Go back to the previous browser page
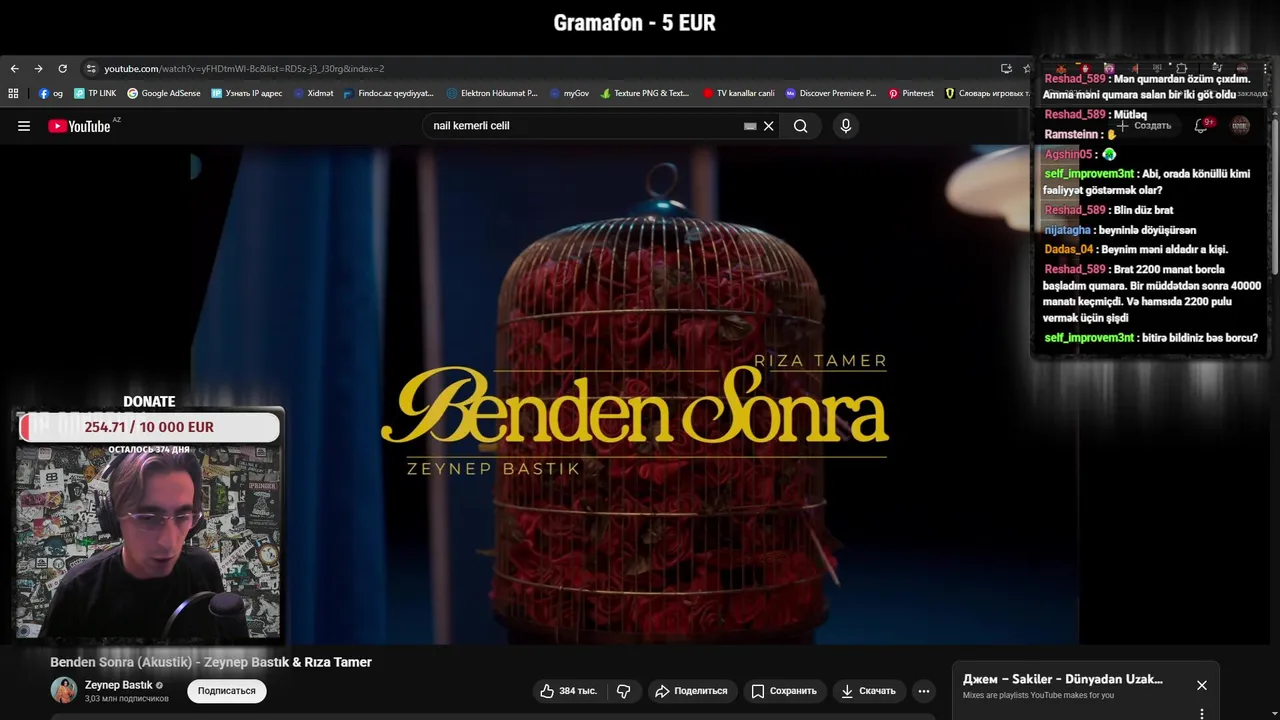 pos(14,69)
